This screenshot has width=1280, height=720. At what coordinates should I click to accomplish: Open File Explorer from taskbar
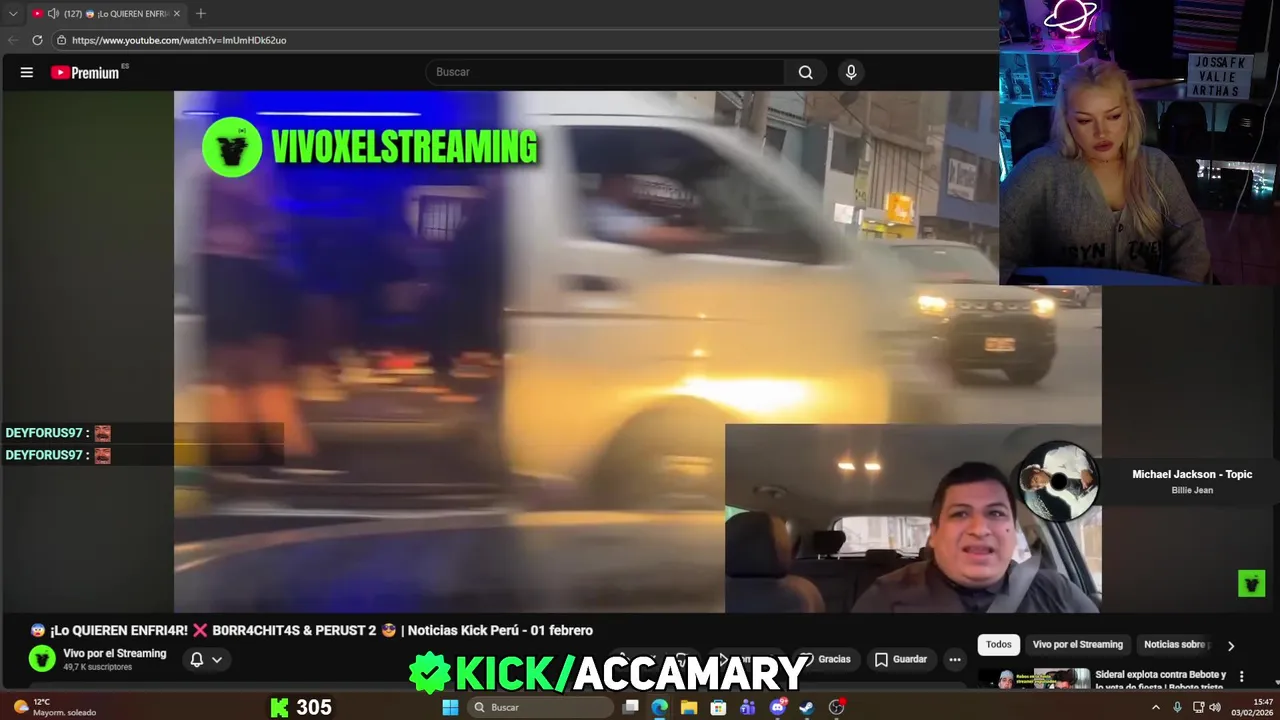click(689, 707)
